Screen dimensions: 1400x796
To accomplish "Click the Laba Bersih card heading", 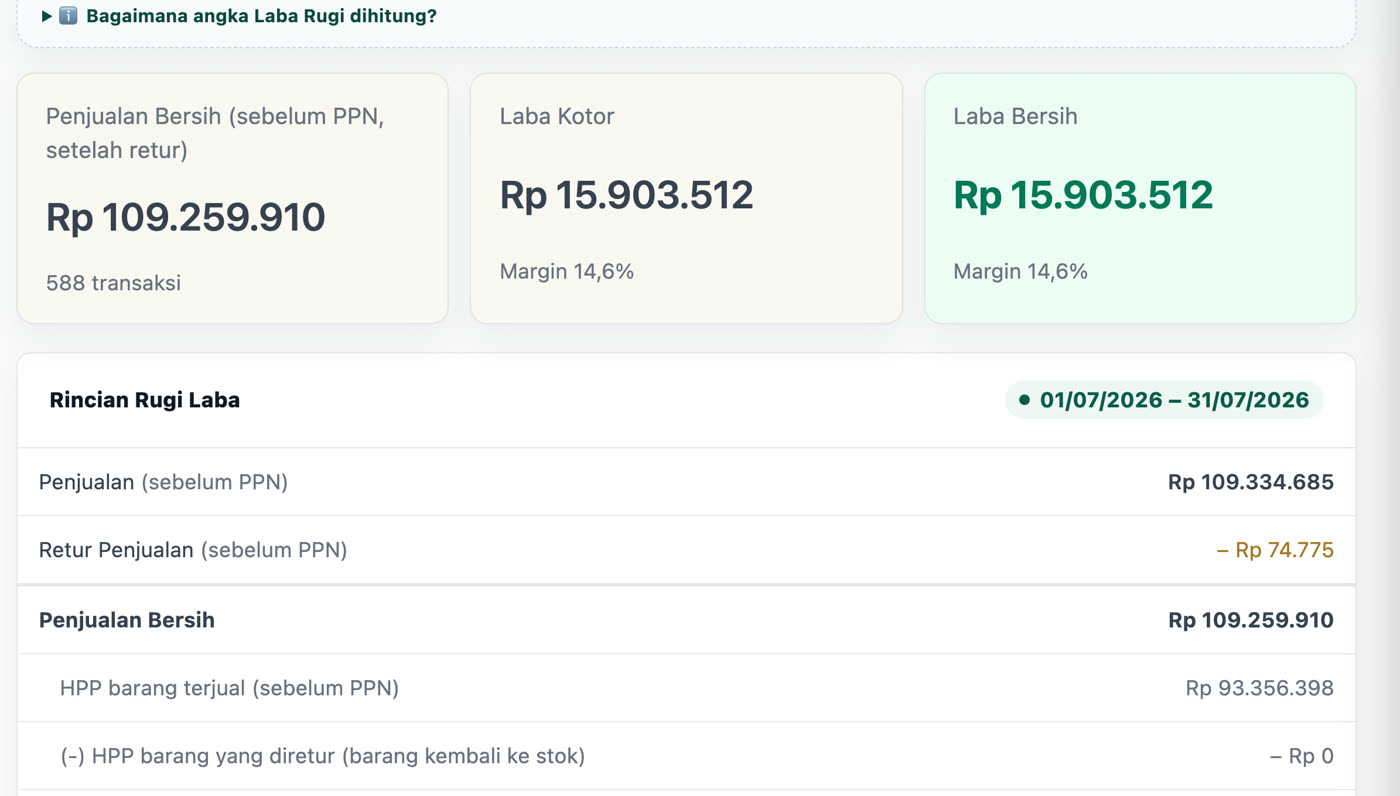I will (1015, 116).
